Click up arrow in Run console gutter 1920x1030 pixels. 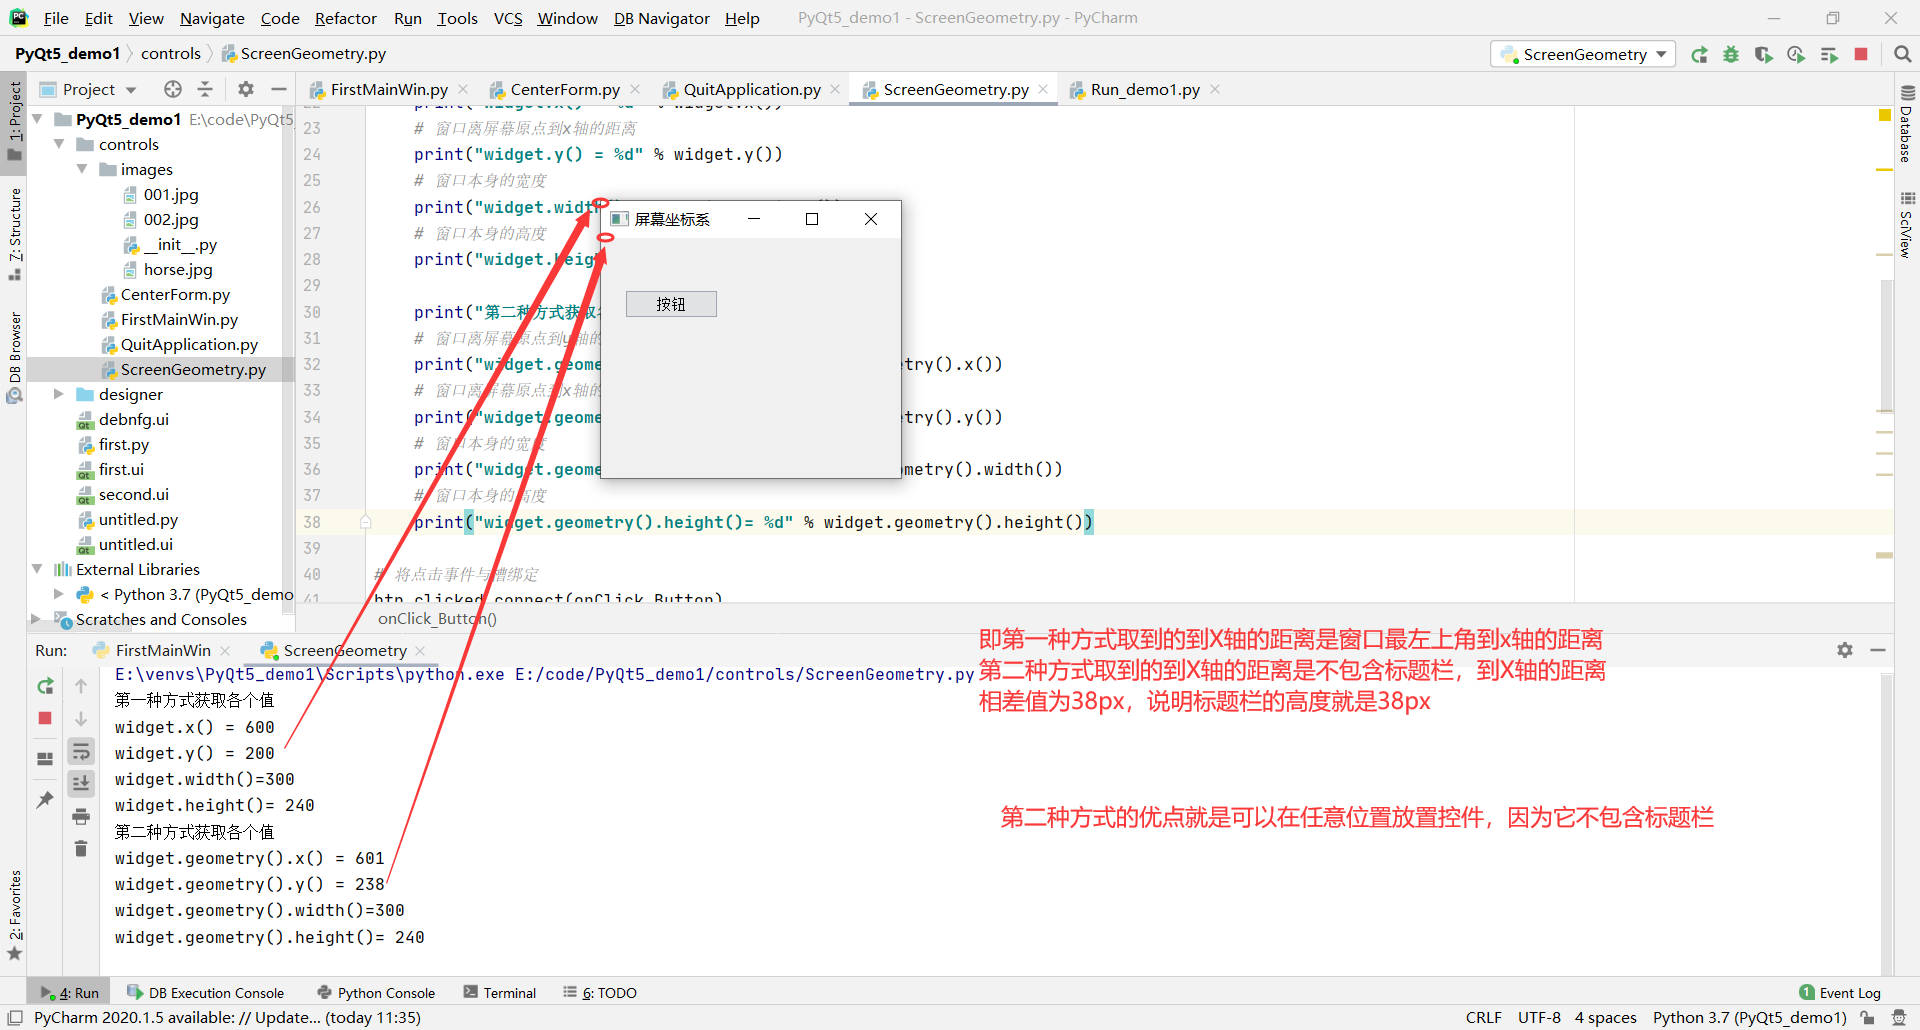[x=81, y=686]
